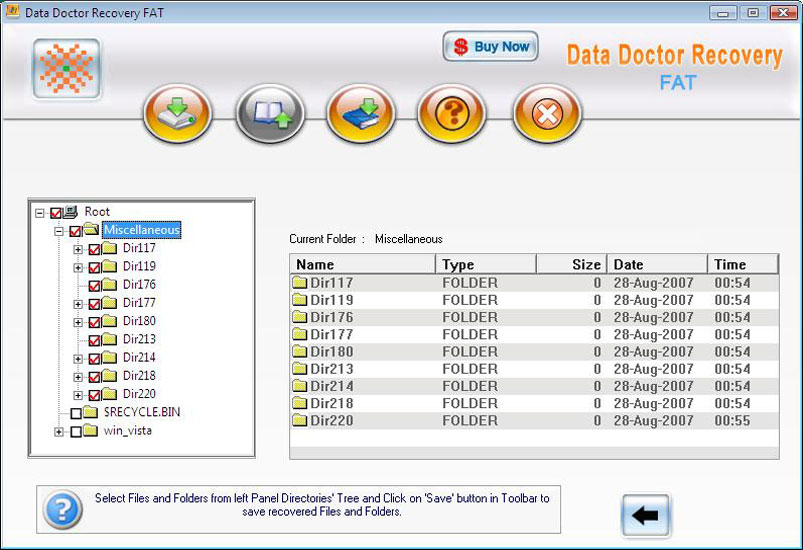The image size is (803, 550).
Task: Click the Miscellaneous folder icon in tree
Action: pyautogui.click(x=91, y=229)
